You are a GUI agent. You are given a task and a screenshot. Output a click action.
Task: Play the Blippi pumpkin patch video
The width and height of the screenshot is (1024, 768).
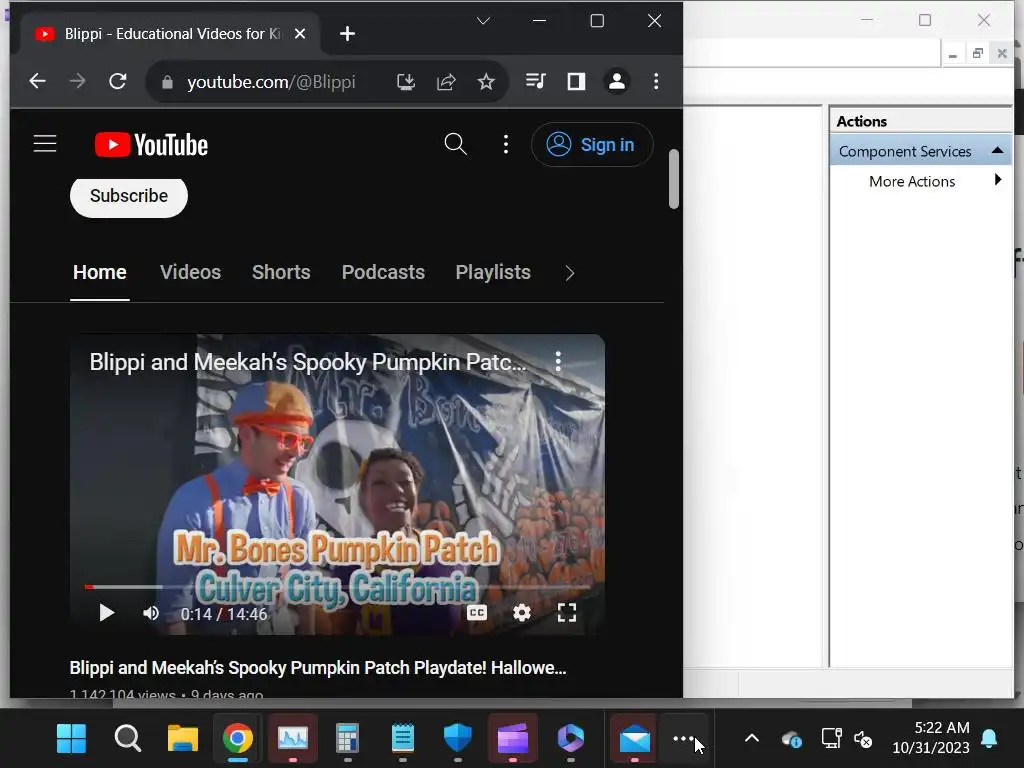point(106,613)
